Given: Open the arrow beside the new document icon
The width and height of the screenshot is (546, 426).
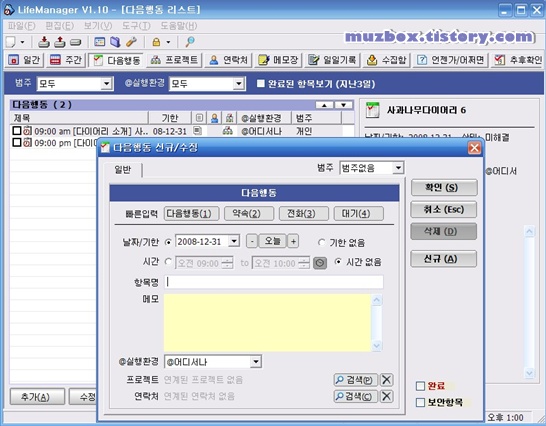Looking at the screenshot, I should (x=23, y=42).
